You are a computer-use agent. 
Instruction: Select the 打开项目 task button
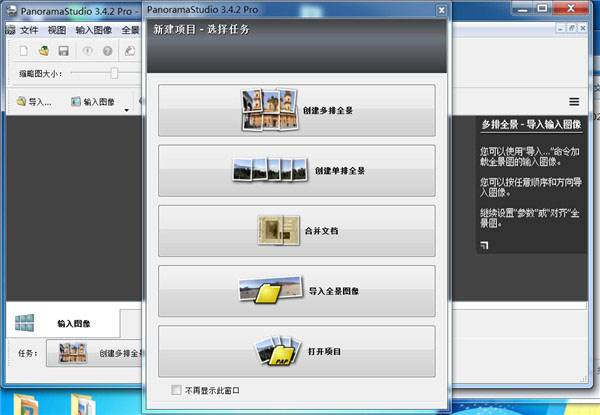point(297,352)
